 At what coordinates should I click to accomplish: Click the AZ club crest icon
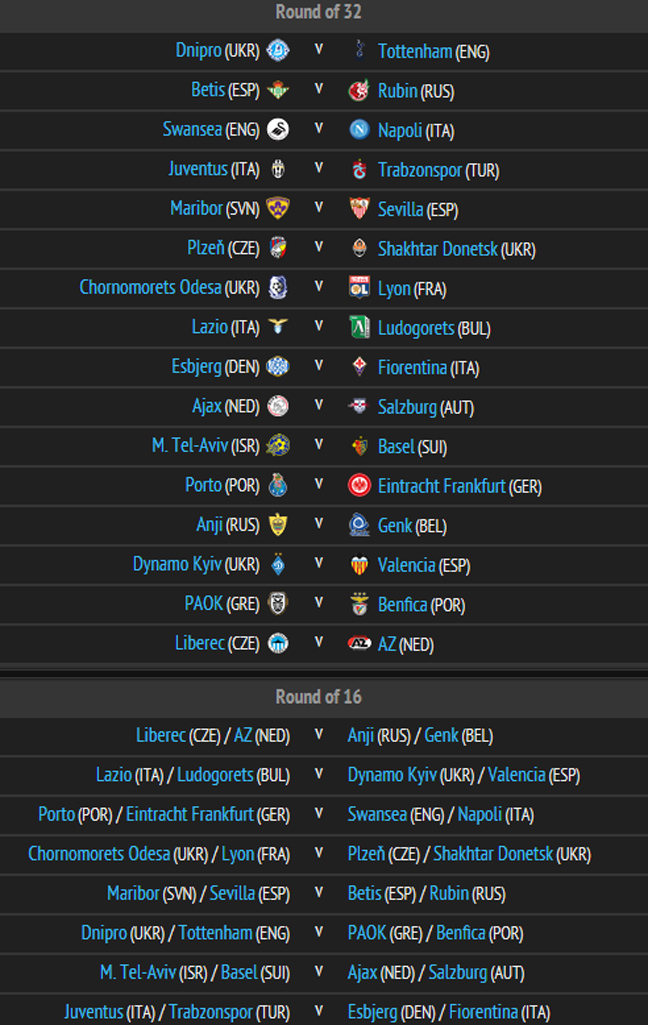pyautogui.click(x=359, y=643)
